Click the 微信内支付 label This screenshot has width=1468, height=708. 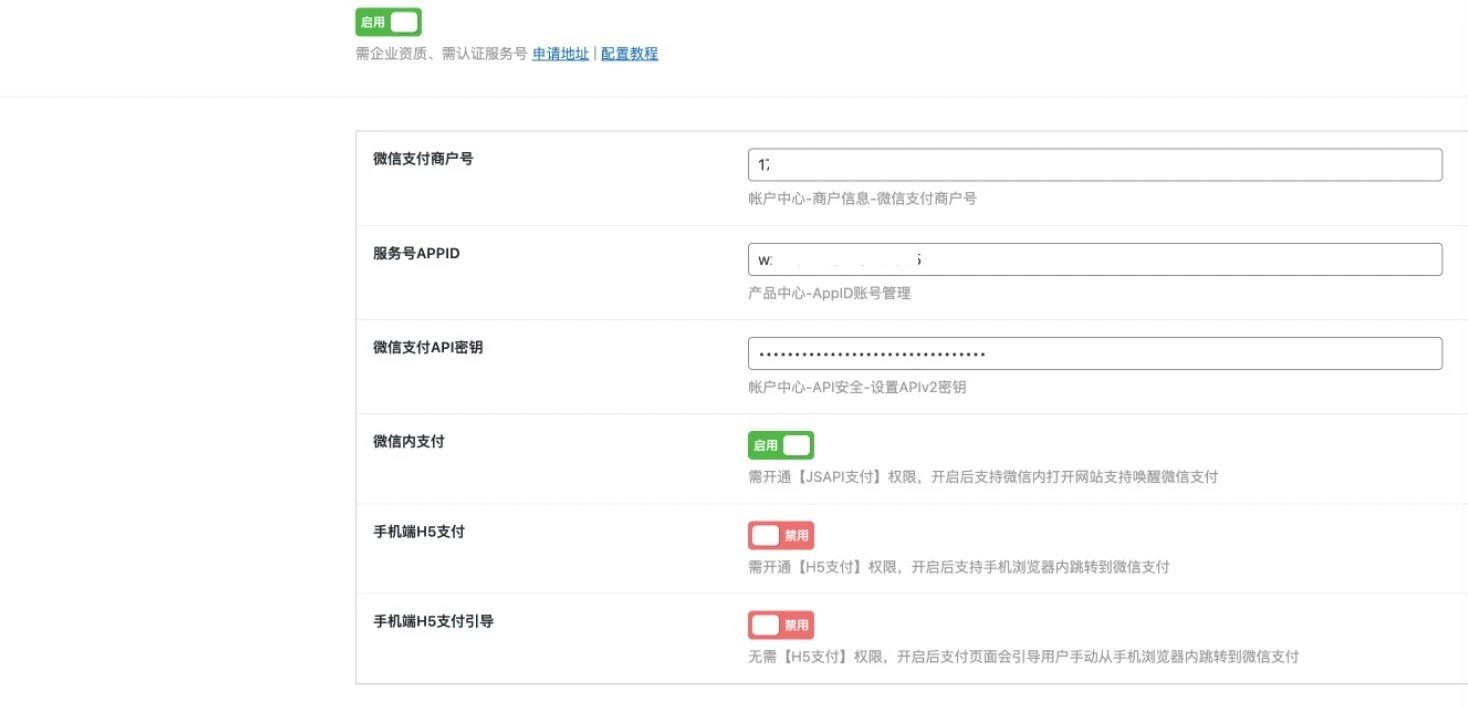click(x=409, y=441)
